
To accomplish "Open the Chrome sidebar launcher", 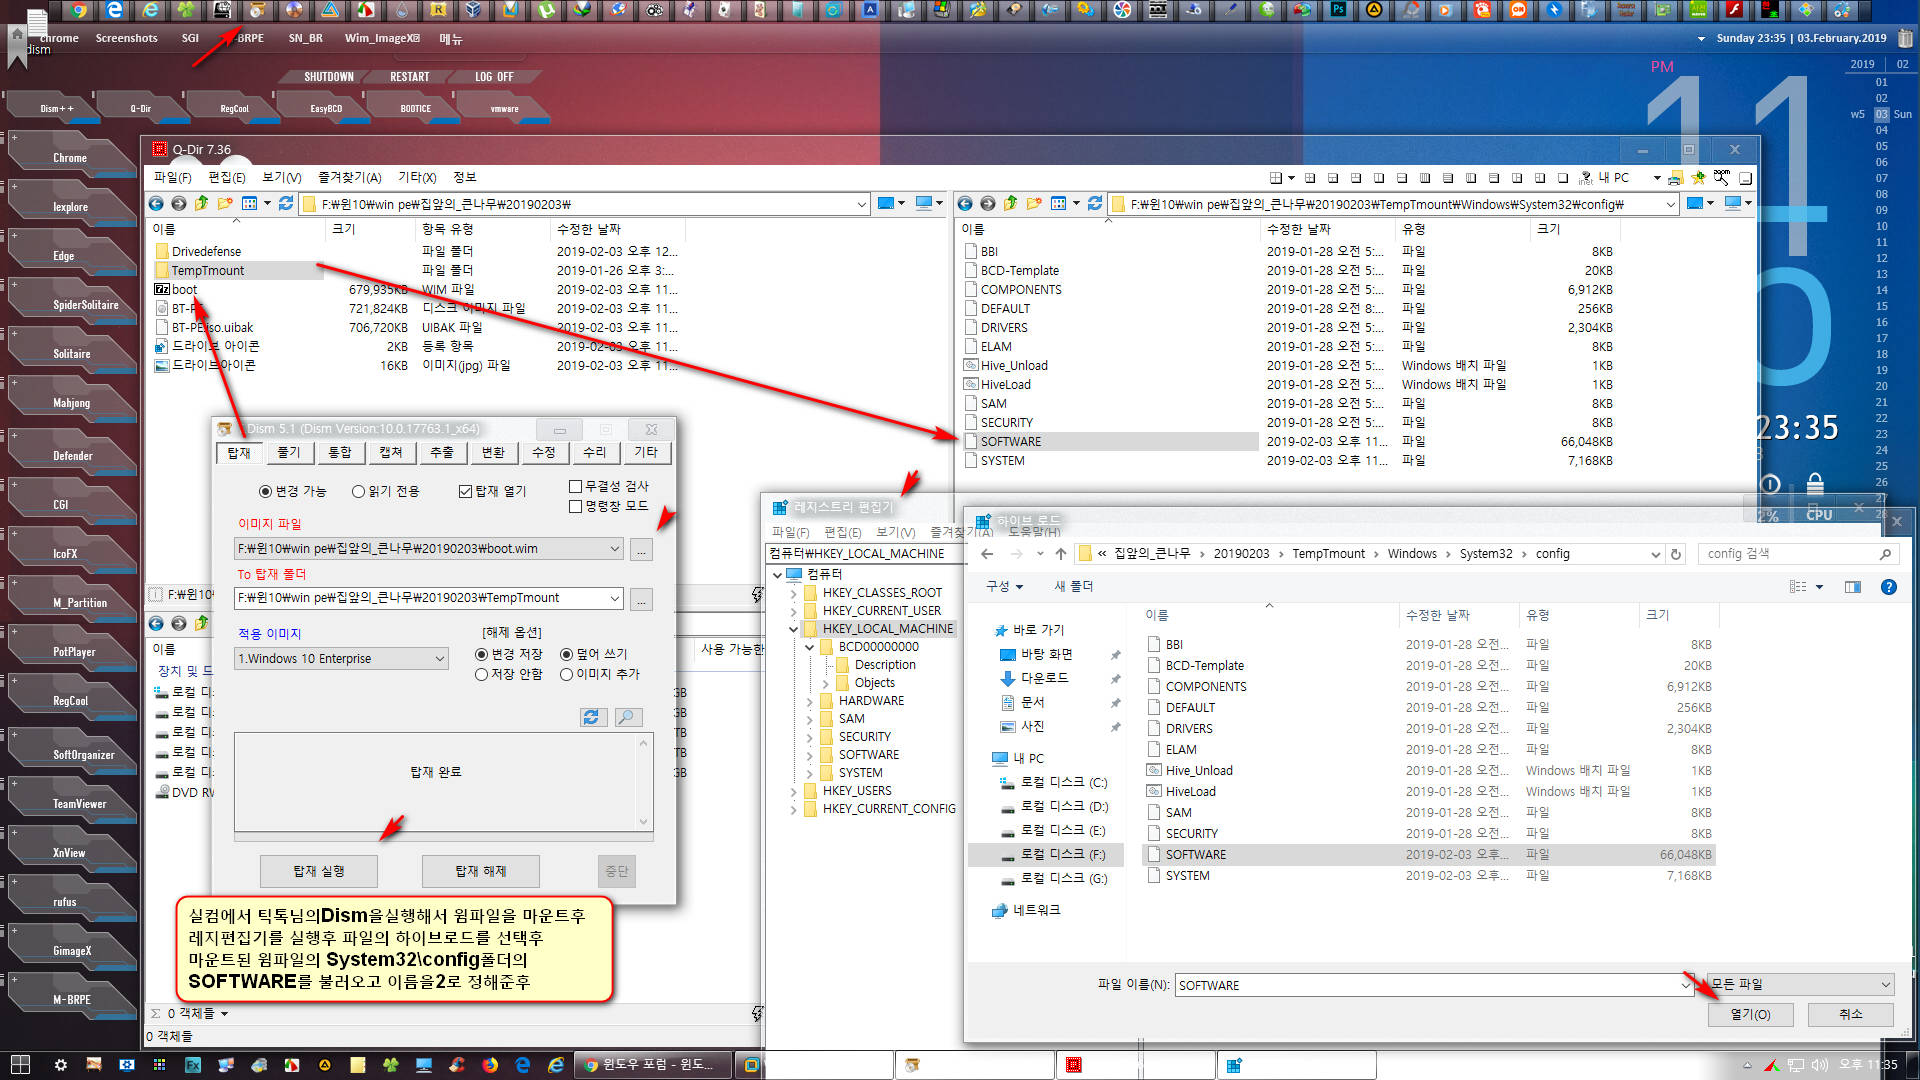I will point(70,158).
